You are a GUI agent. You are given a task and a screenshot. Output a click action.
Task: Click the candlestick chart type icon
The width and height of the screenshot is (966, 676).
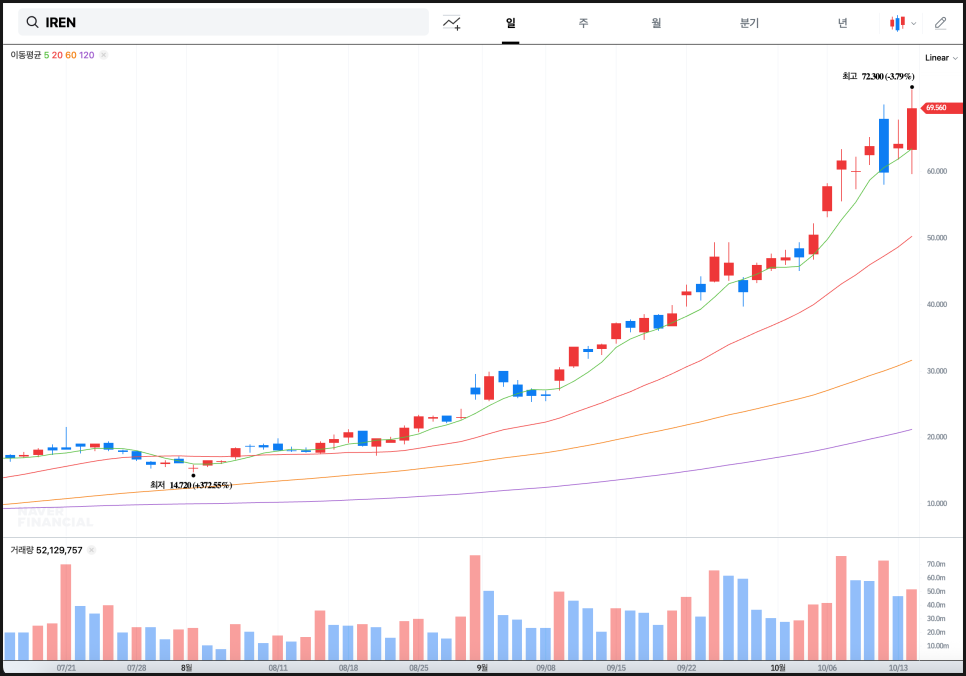click(x=897, y=22)
